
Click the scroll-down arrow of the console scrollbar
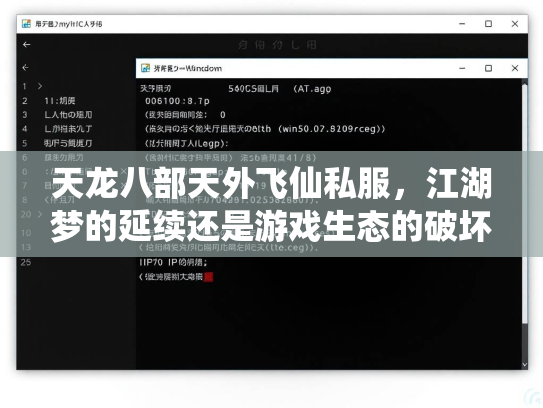click(525, 365)
